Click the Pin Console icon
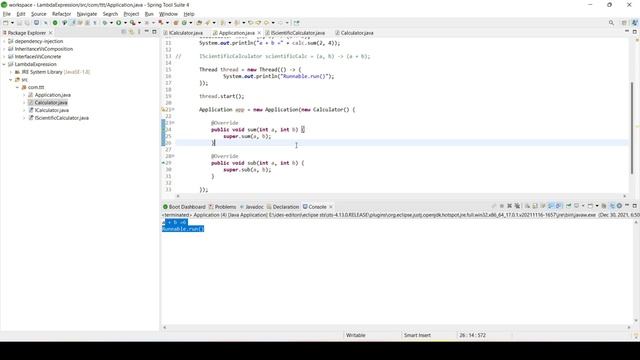640x360 pixels. point(568,206)
